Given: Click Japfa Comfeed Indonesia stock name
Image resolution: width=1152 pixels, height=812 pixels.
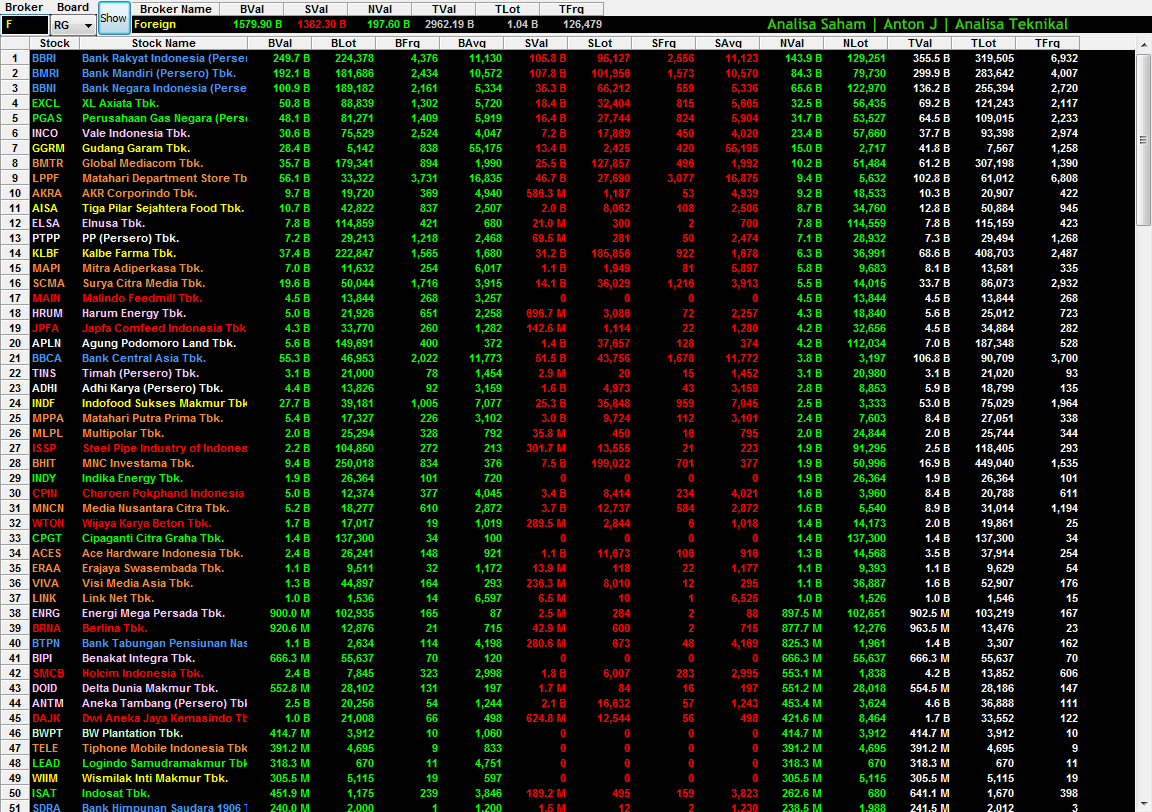Looking at the screenshot, I should coord(164,328).
